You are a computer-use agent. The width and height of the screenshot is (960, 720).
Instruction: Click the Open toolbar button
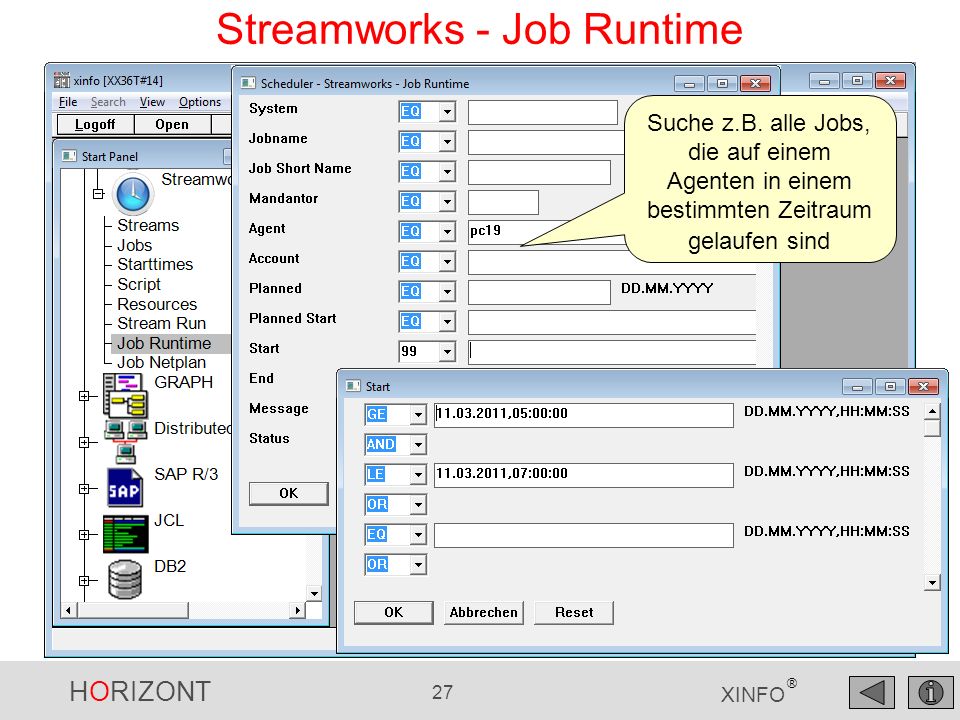click(x=172, y=124)
